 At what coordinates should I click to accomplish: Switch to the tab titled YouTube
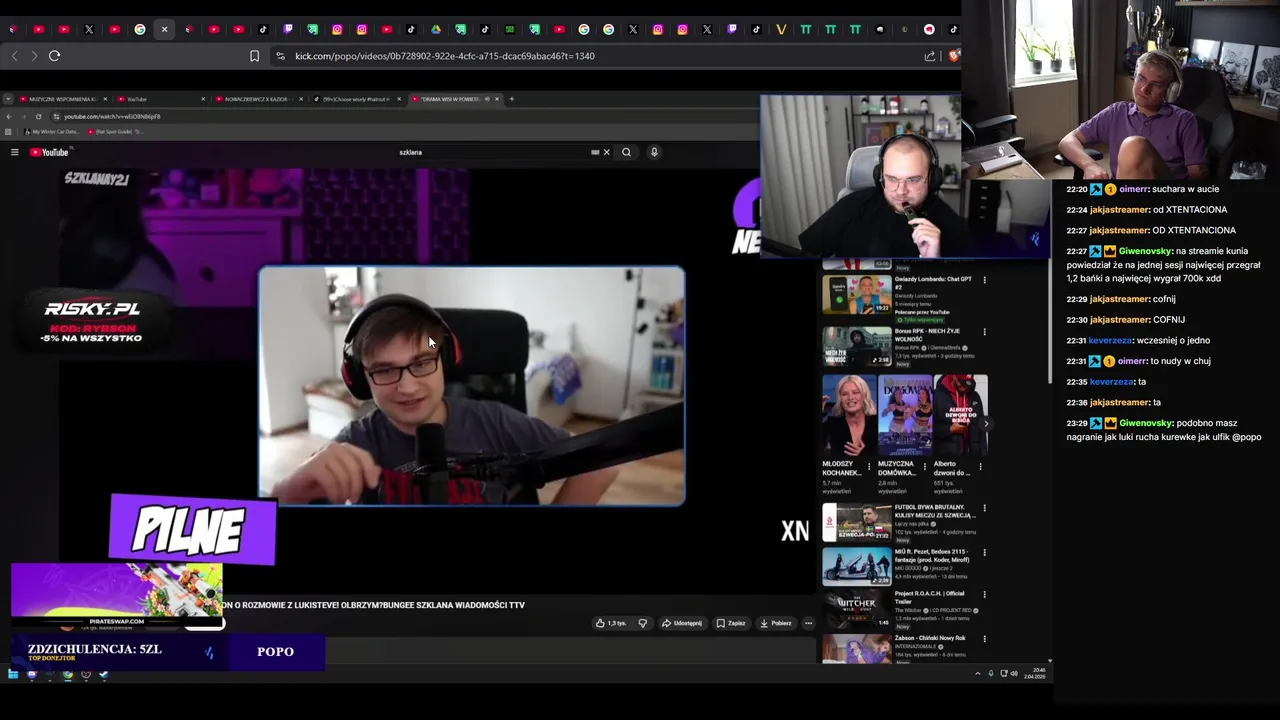(x=160, y=99)
